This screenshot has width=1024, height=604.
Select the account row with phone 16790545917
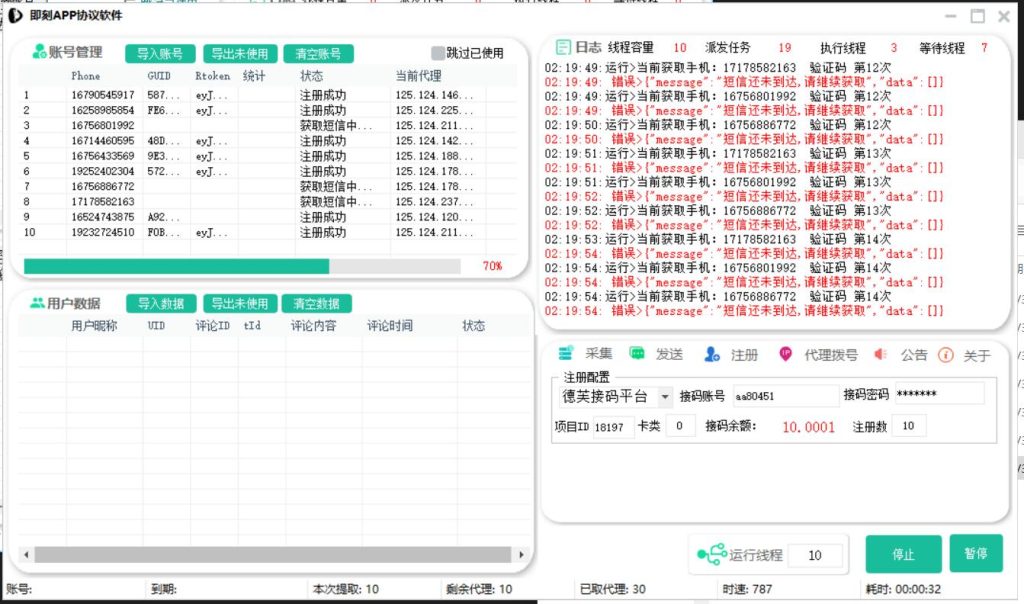[102, 95]
